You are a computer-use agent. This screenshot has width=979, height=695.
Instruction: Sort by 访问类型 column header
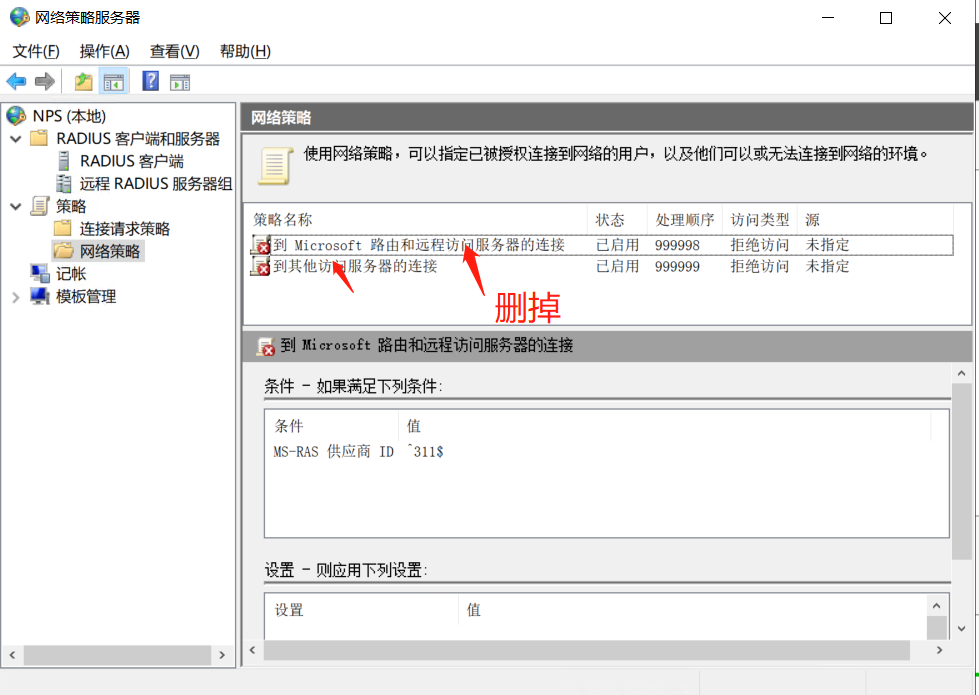click(x=759, y=219)
